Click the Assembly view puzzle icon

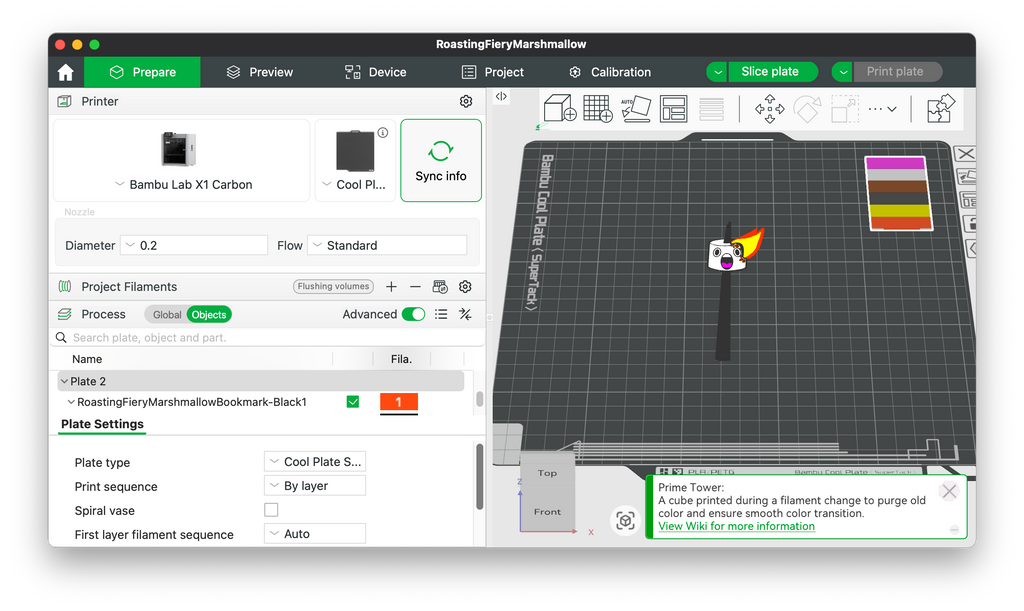(941, 108)
